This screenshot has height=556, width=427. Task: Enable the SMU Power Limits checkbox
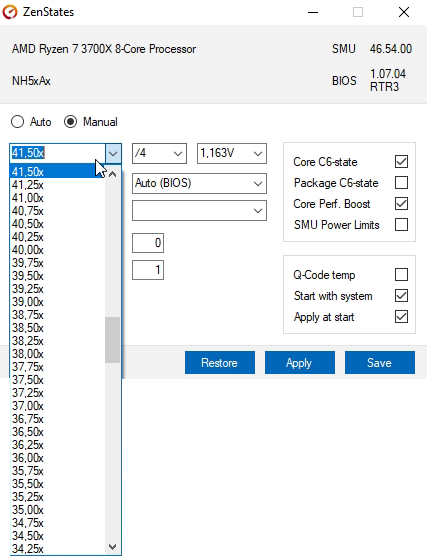click(x=401, y=224)
